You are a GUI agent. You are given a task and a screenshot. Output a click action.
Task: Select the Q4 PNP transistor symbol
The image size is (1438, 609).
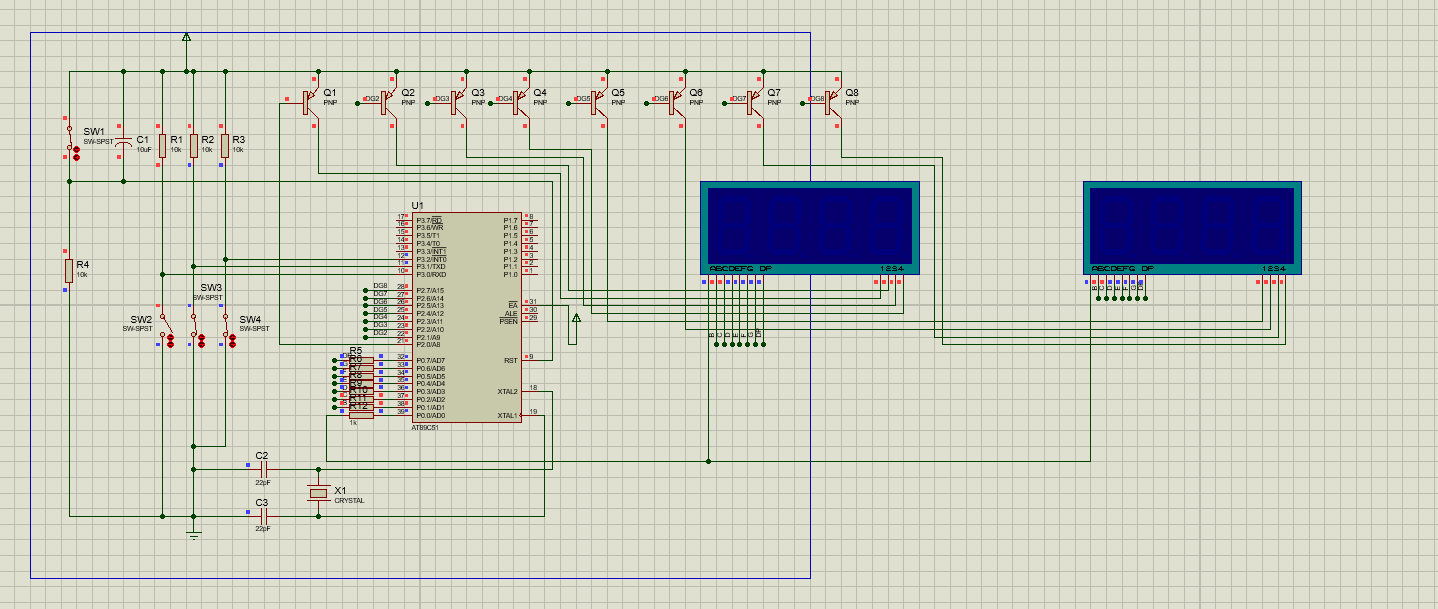pos(522,101)
